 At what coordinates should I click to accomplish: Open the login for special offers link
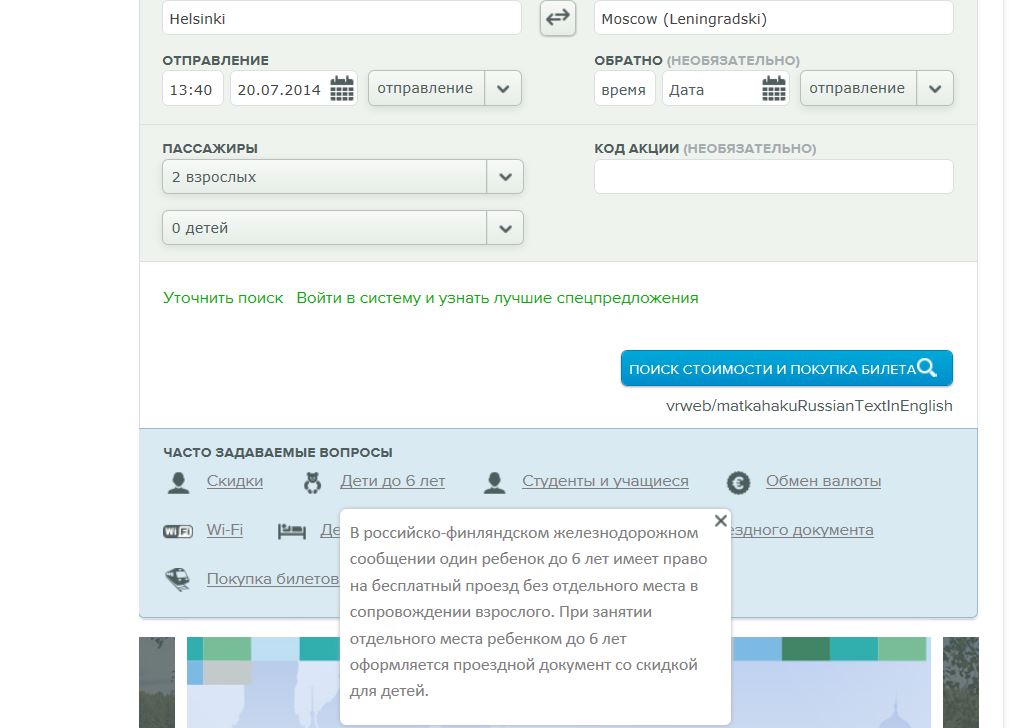point(497,298)
